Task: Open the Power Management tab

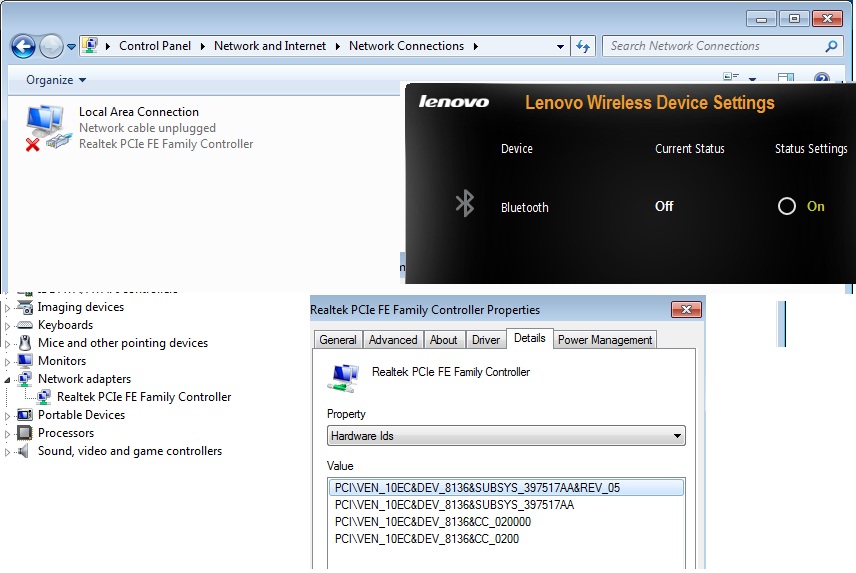Action: pos(605,339)
